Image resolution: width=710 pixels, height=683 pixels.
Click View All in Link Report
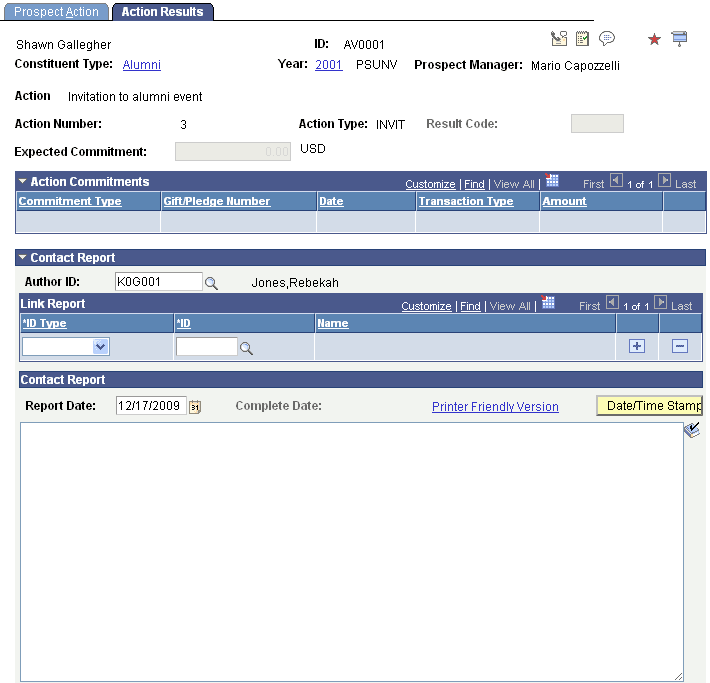(510, 306)
